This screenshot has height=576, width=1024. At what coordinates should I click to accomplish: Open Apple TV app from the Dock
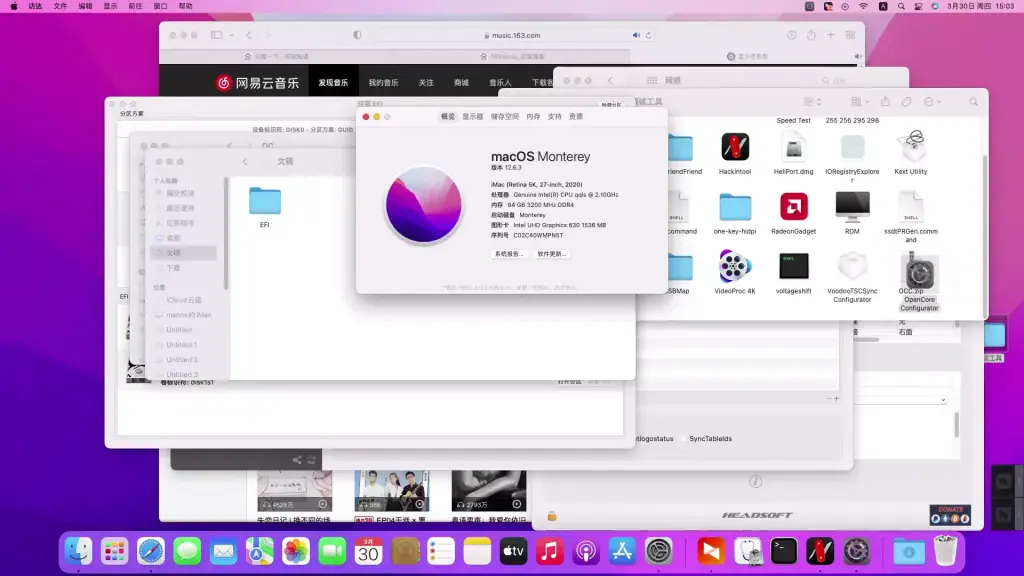(x=513, y=551)
